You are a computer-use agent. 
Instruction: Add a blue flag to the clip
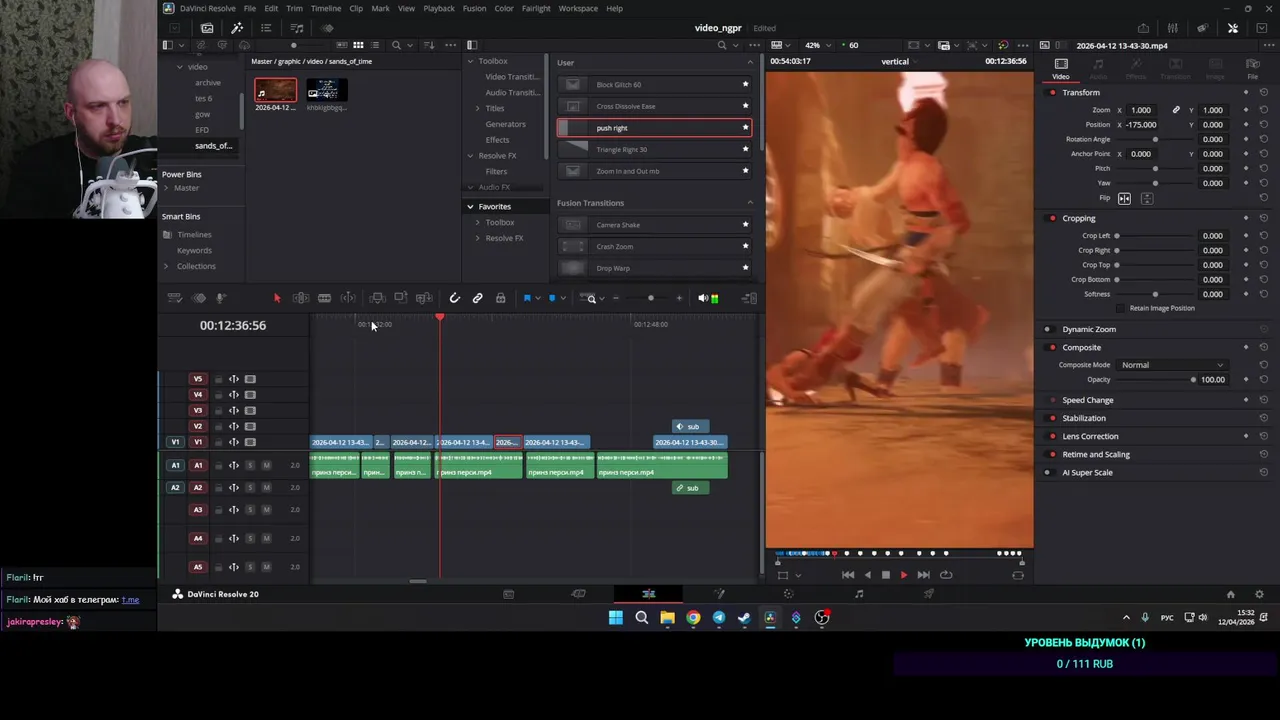click(527, 298)
